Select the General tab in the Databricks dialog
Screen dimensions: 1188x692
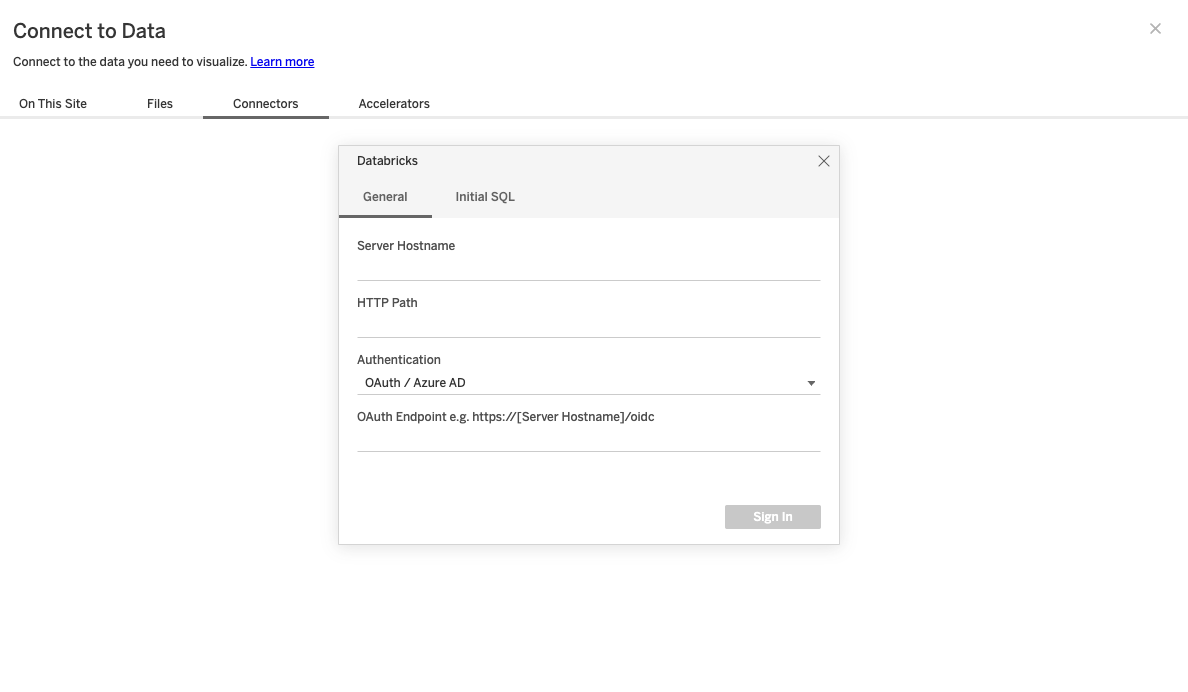pyautogui.click(x=385, y=196)
